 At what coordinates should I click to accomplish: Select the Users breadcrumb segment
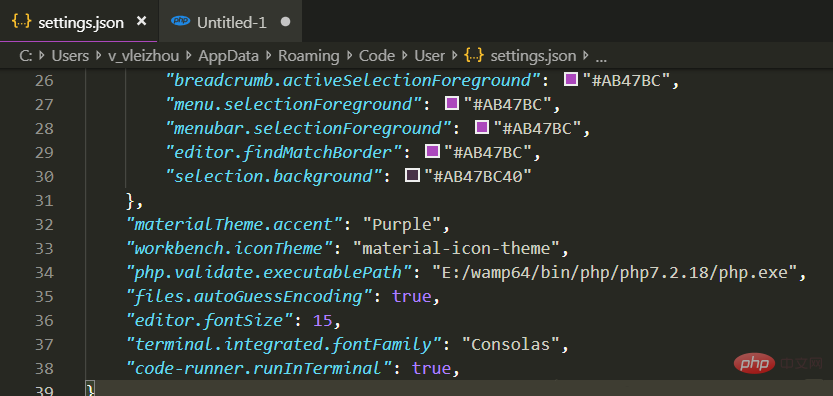(70, 55)
